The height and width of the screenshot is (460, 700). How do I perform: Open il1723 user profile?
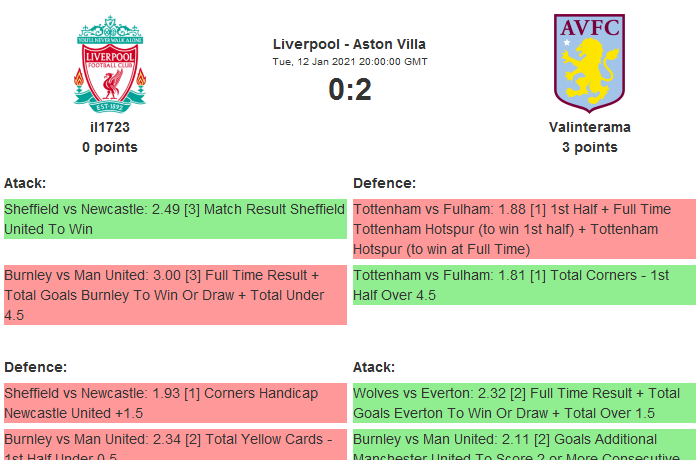pyautogui.click(x=110, y=128)
